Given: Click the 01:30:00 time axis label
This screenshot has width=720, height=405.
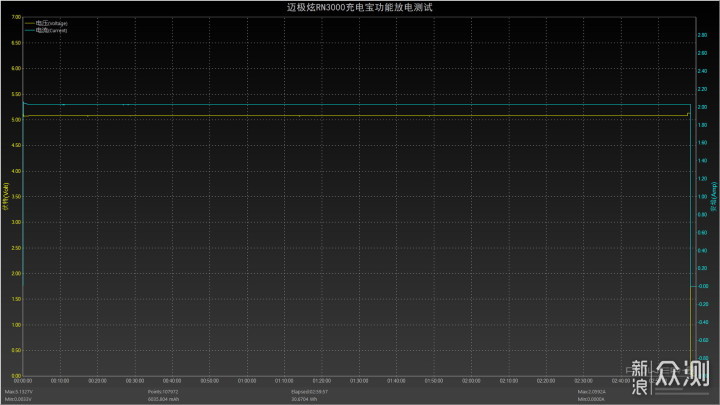Looking at the screenshot, I should tap(359, 381).
